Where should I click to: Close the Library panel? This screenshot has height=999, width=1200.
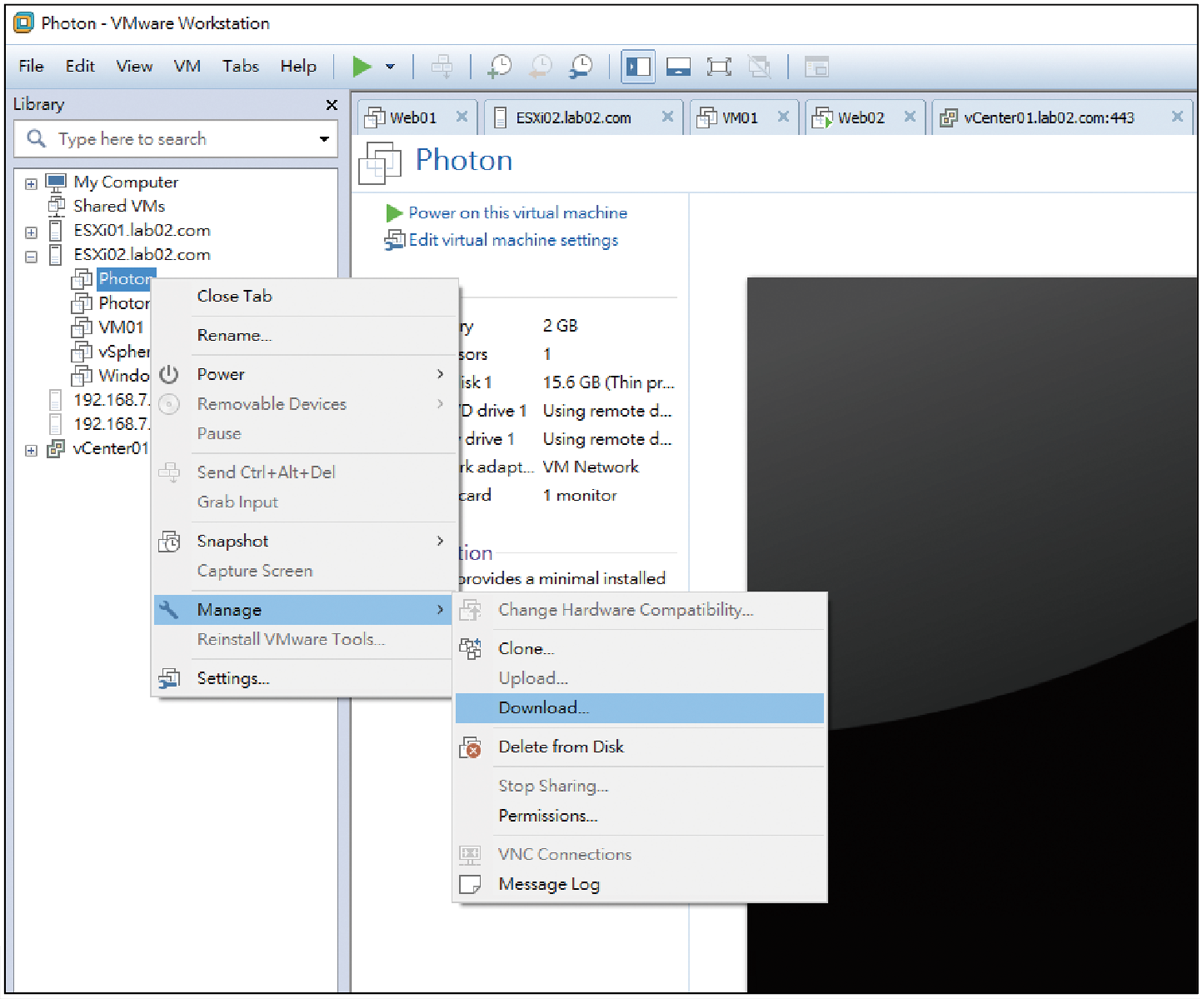[332, 105]
